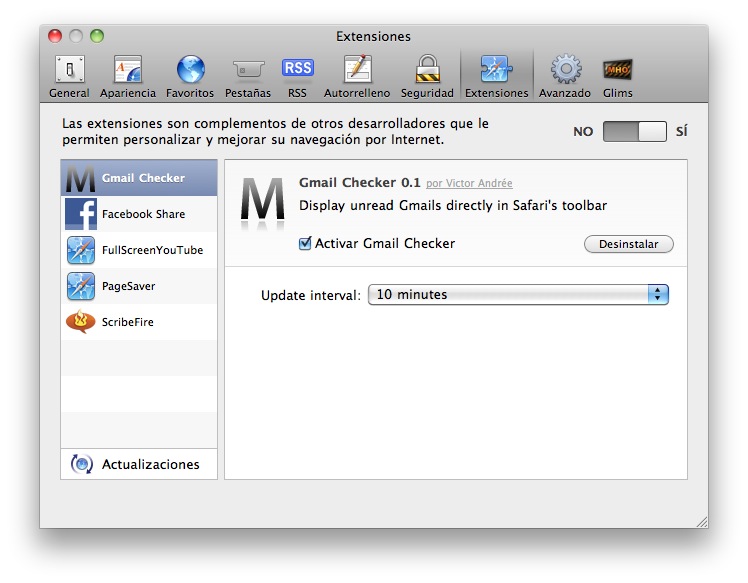Click the 'Display unread Gmails' description text
The image size is (748, 583).
453,205
